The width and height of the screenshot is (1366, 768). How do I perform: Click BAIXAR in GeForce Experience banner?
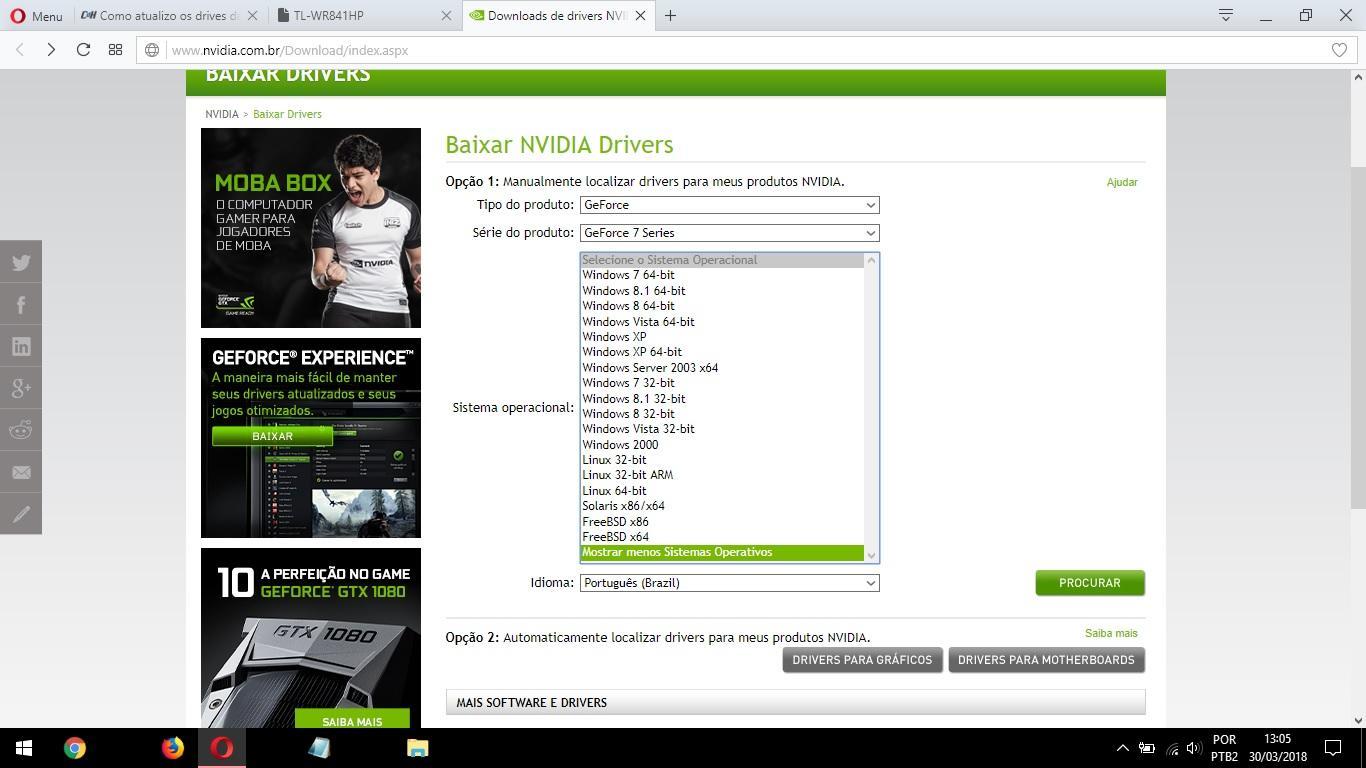coord(272,436)
